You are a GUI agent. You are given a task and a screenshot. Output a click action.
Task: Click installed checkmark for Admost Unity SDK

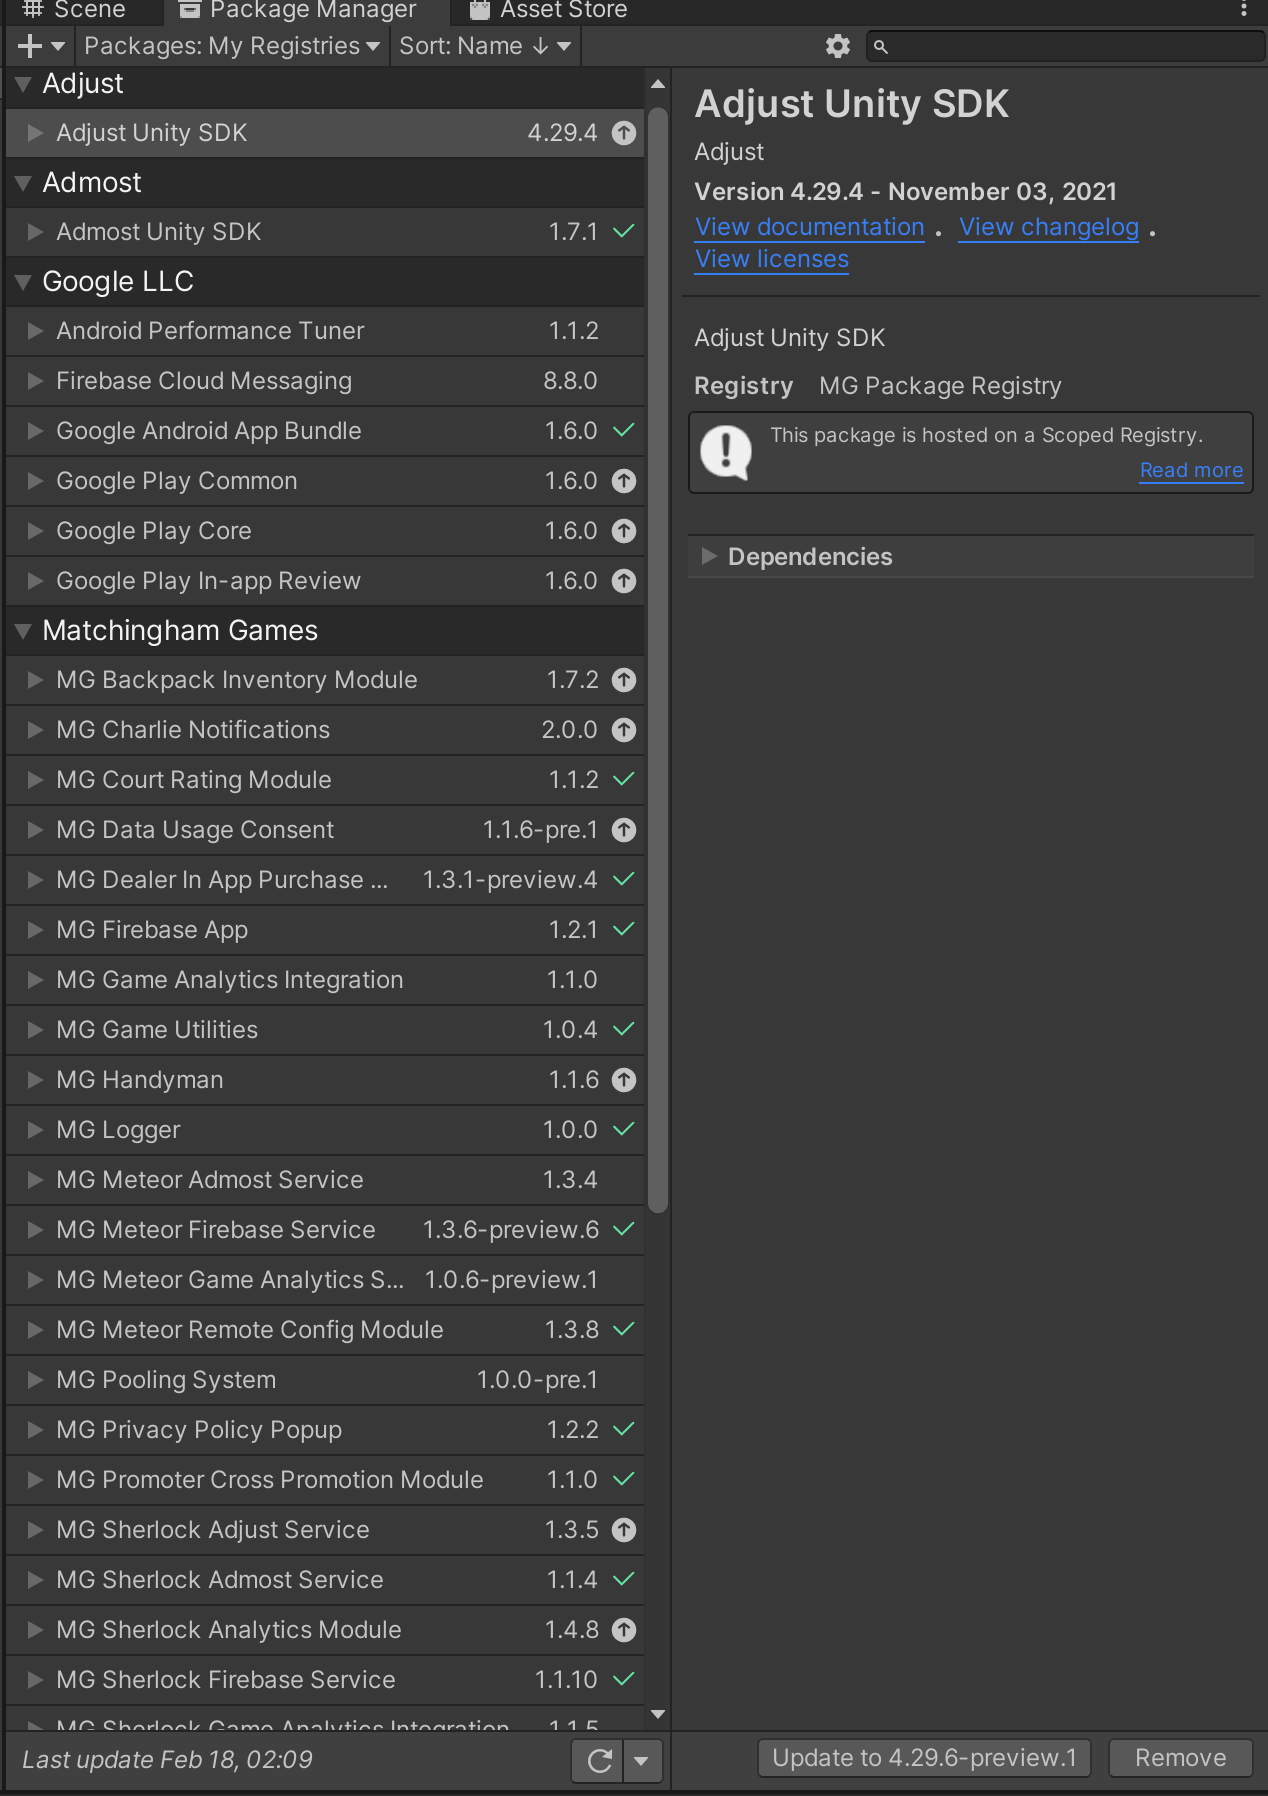[624, 232]
